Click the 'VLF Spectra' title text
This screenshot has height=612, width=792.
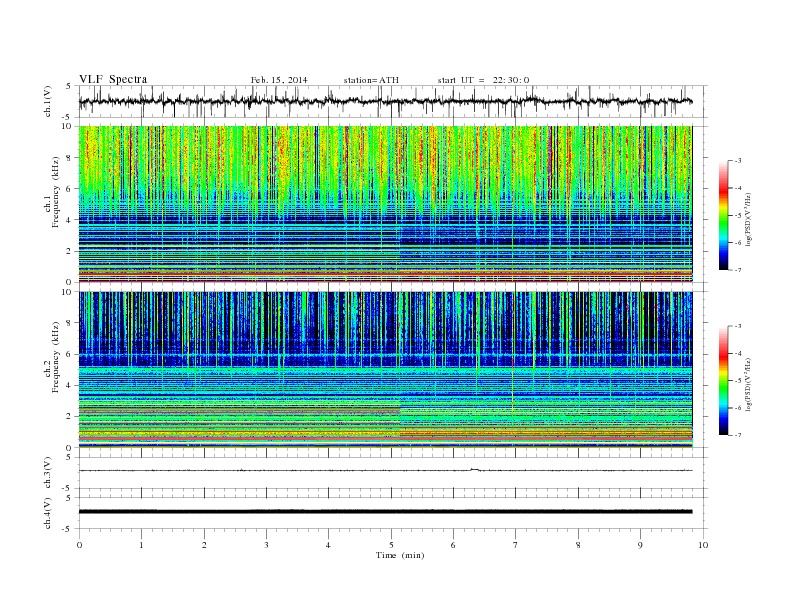click(x=113, y=79)
